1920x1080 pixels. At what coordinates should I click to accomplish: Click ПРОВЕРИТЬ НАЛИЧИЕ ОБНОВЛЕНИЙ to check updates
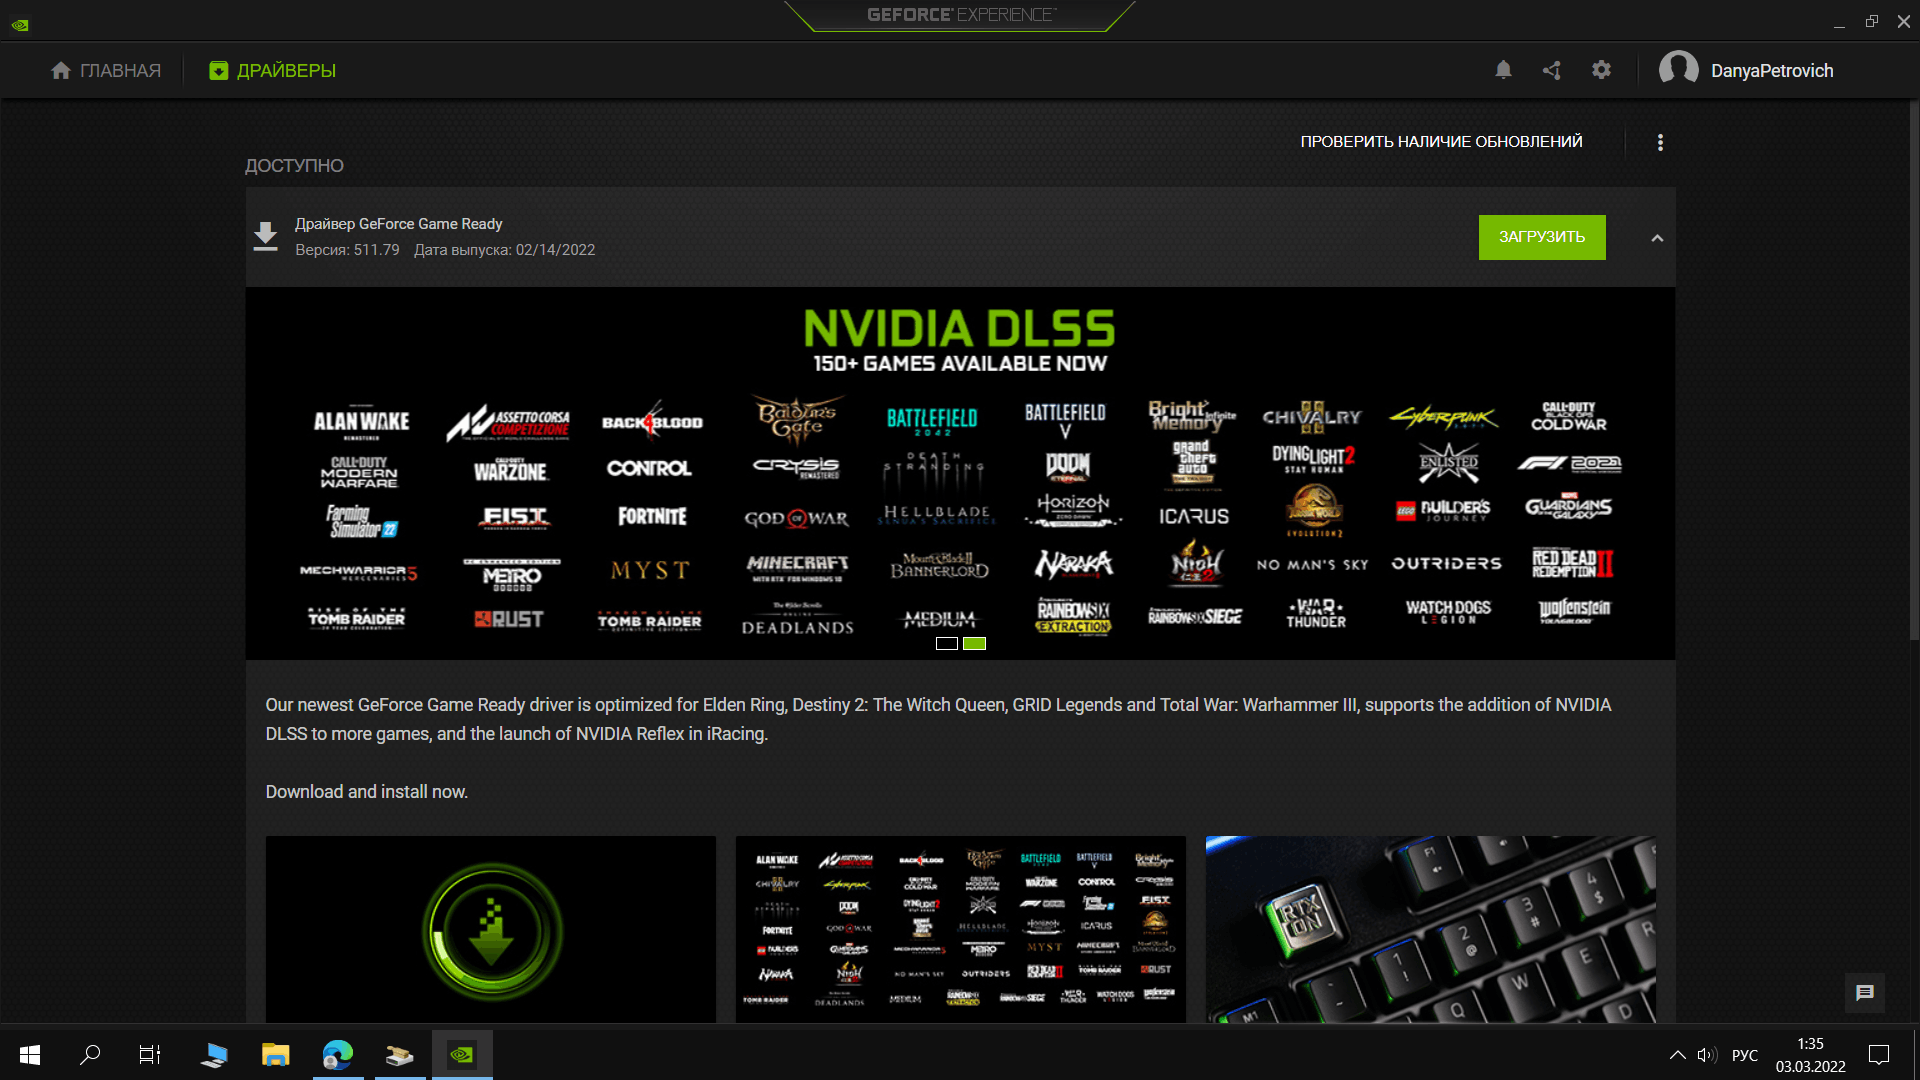[x=1441, y=142]
